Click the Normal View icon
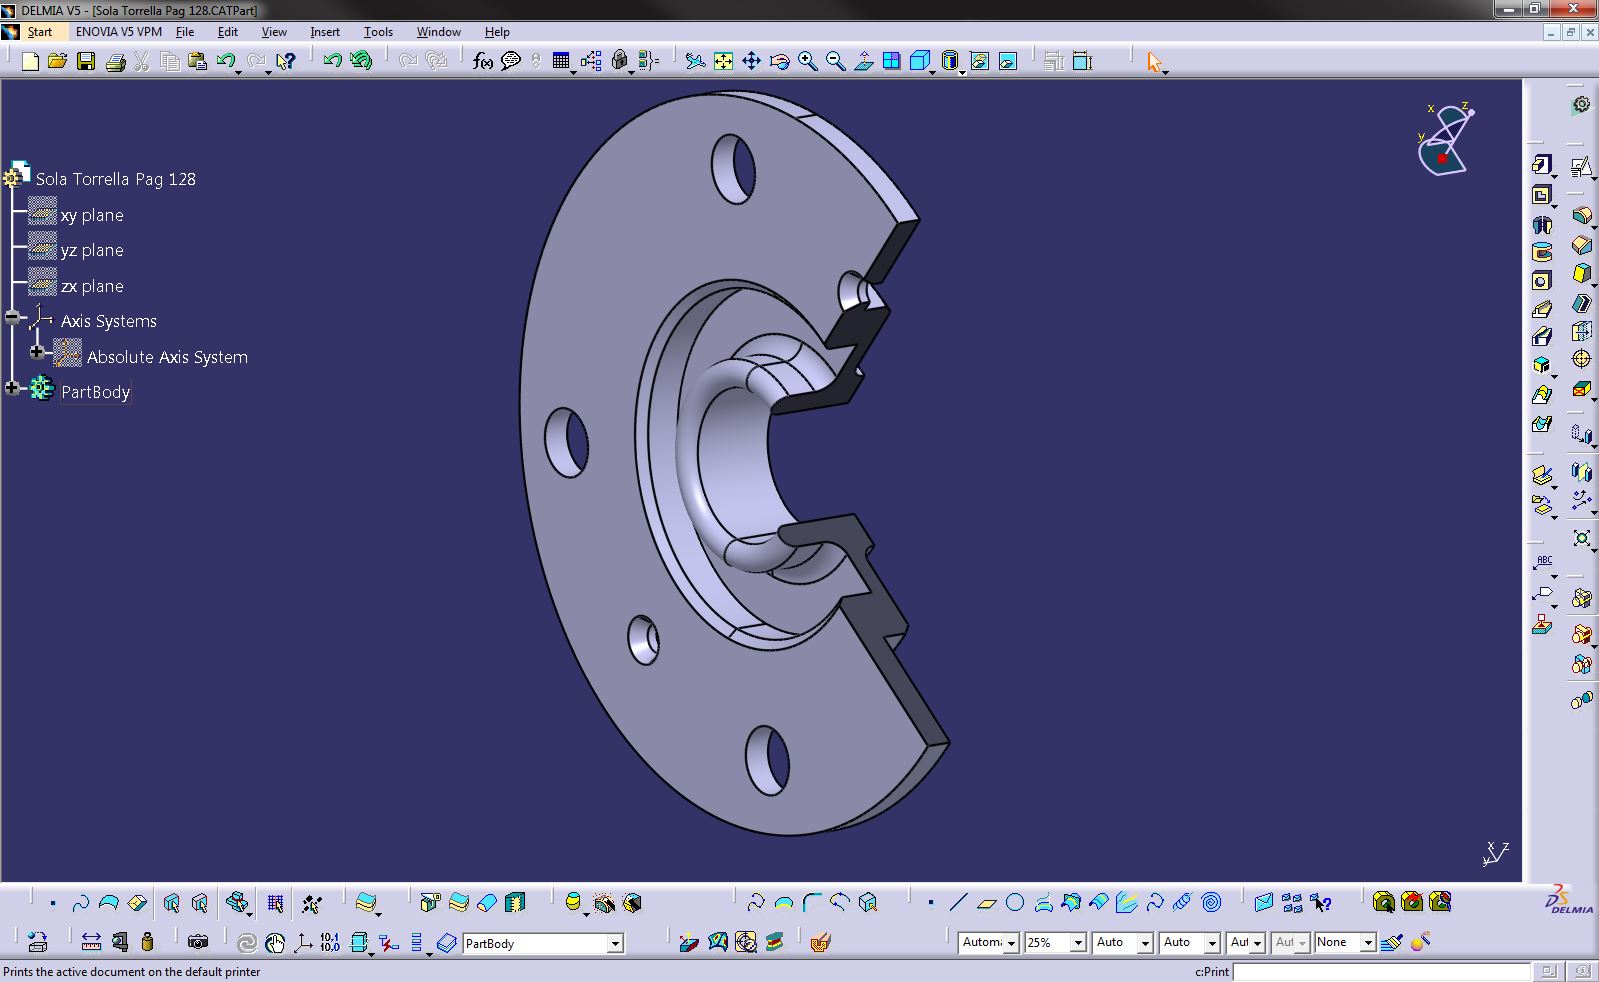The width and height of the screenshot is (1599, 982). coord(864,62)
